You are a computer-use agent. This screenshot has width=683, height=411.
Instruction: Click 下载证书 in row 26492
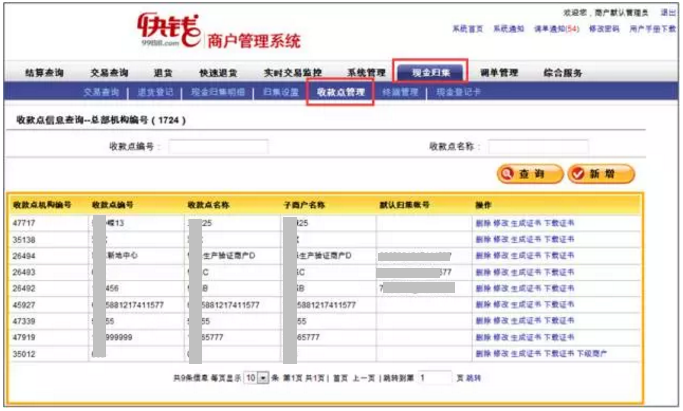[559, 288]
